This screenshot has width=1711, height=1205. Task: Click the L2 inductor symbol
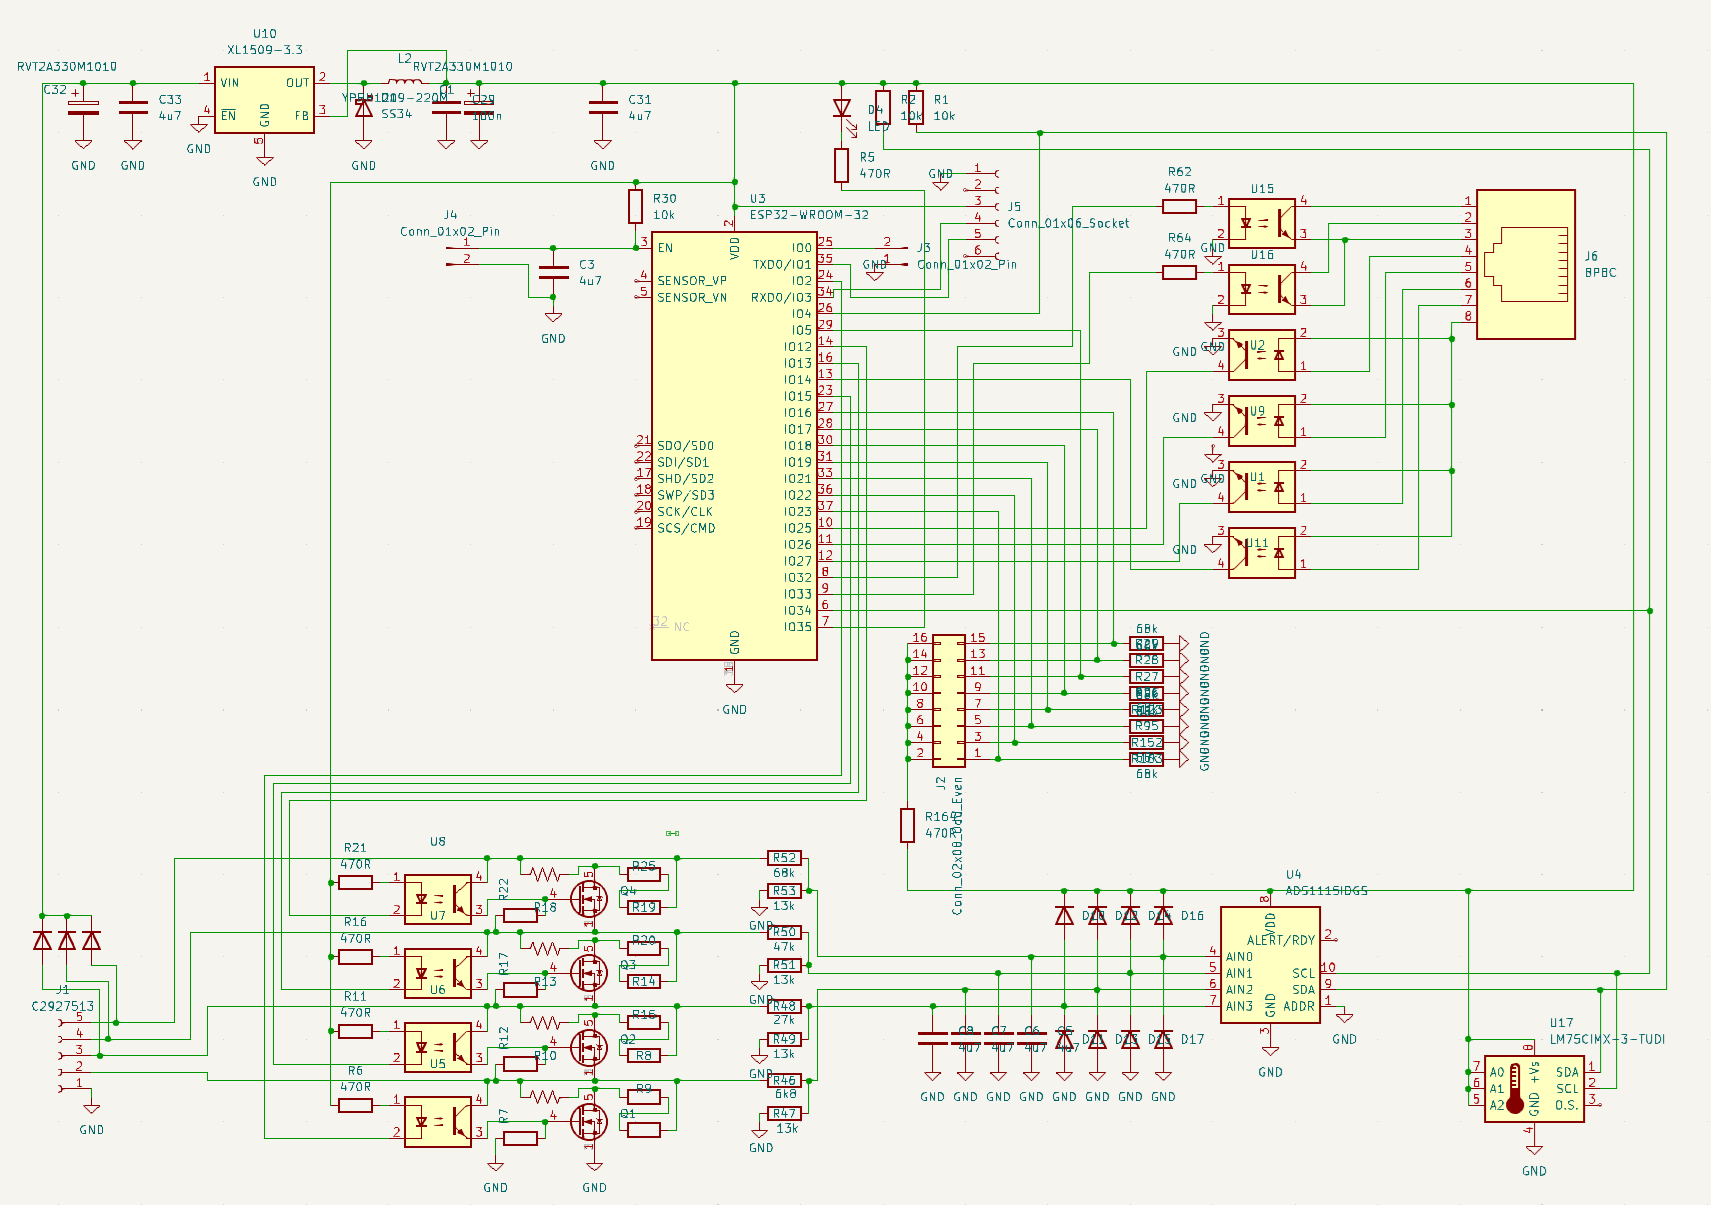[x=404, y=83]
